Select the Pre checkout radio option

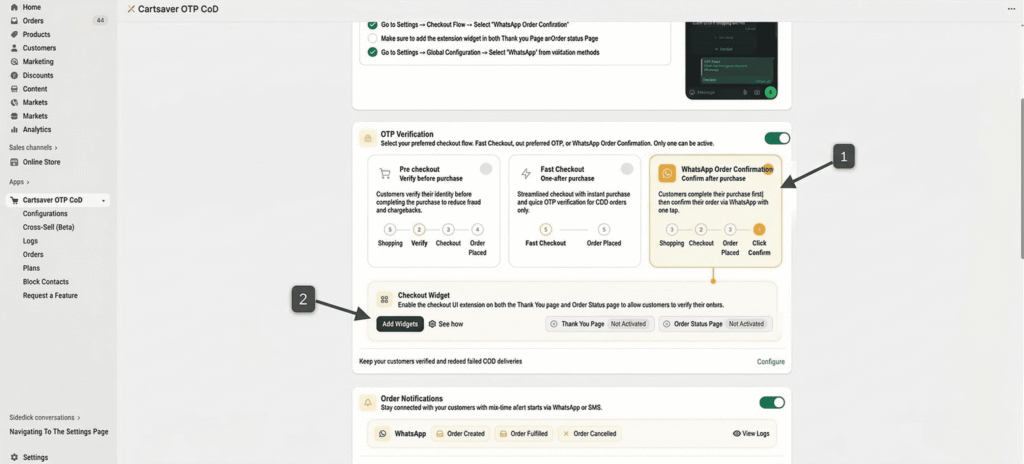[486, 169]
